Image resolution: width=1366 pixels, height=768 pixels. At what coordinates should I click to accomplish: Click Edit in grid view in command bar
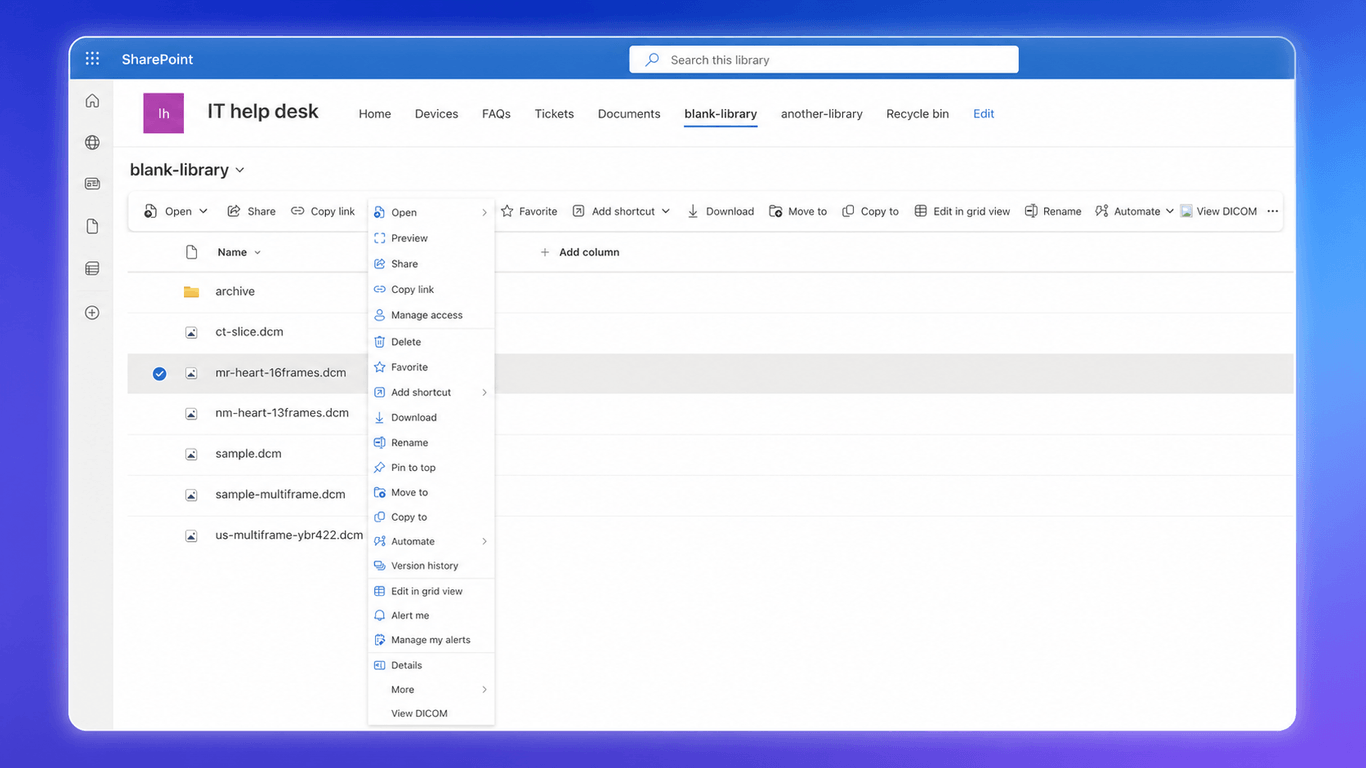(x=962, y=211)
